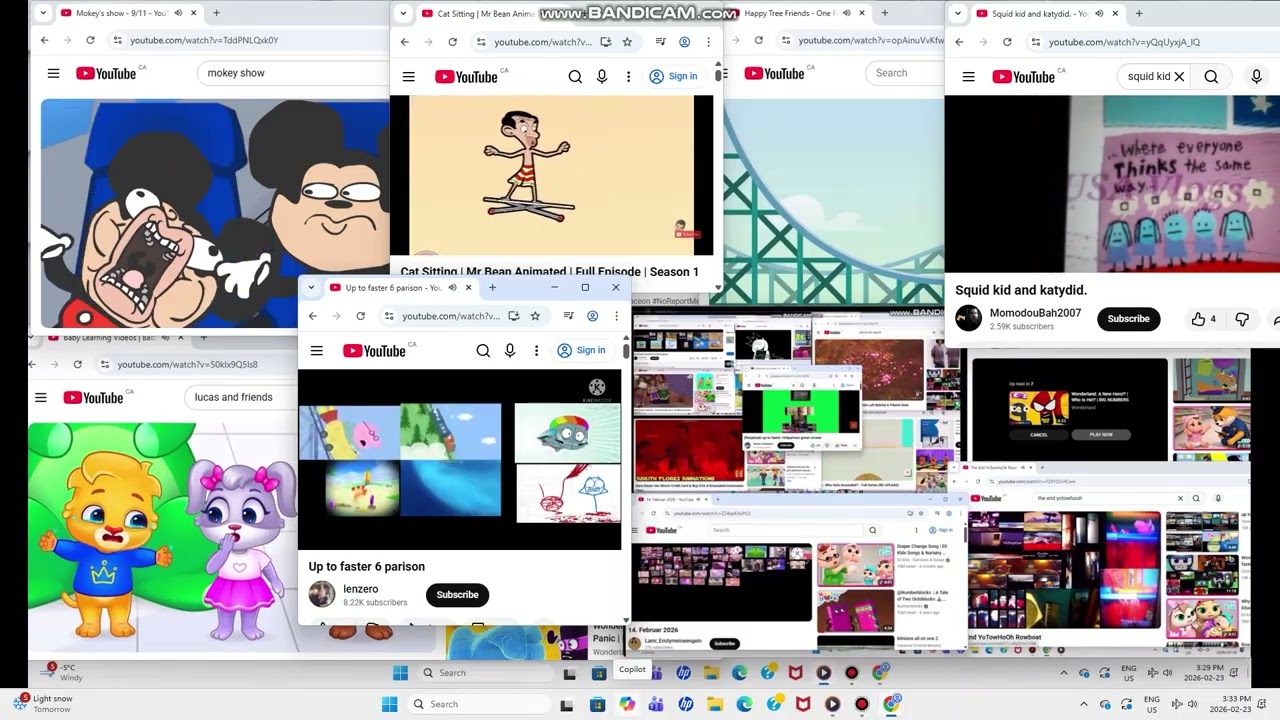This screenshot has height=720, width=1280.
Task: Like the Squid kid and katydid video
Action: (1203, 319)
